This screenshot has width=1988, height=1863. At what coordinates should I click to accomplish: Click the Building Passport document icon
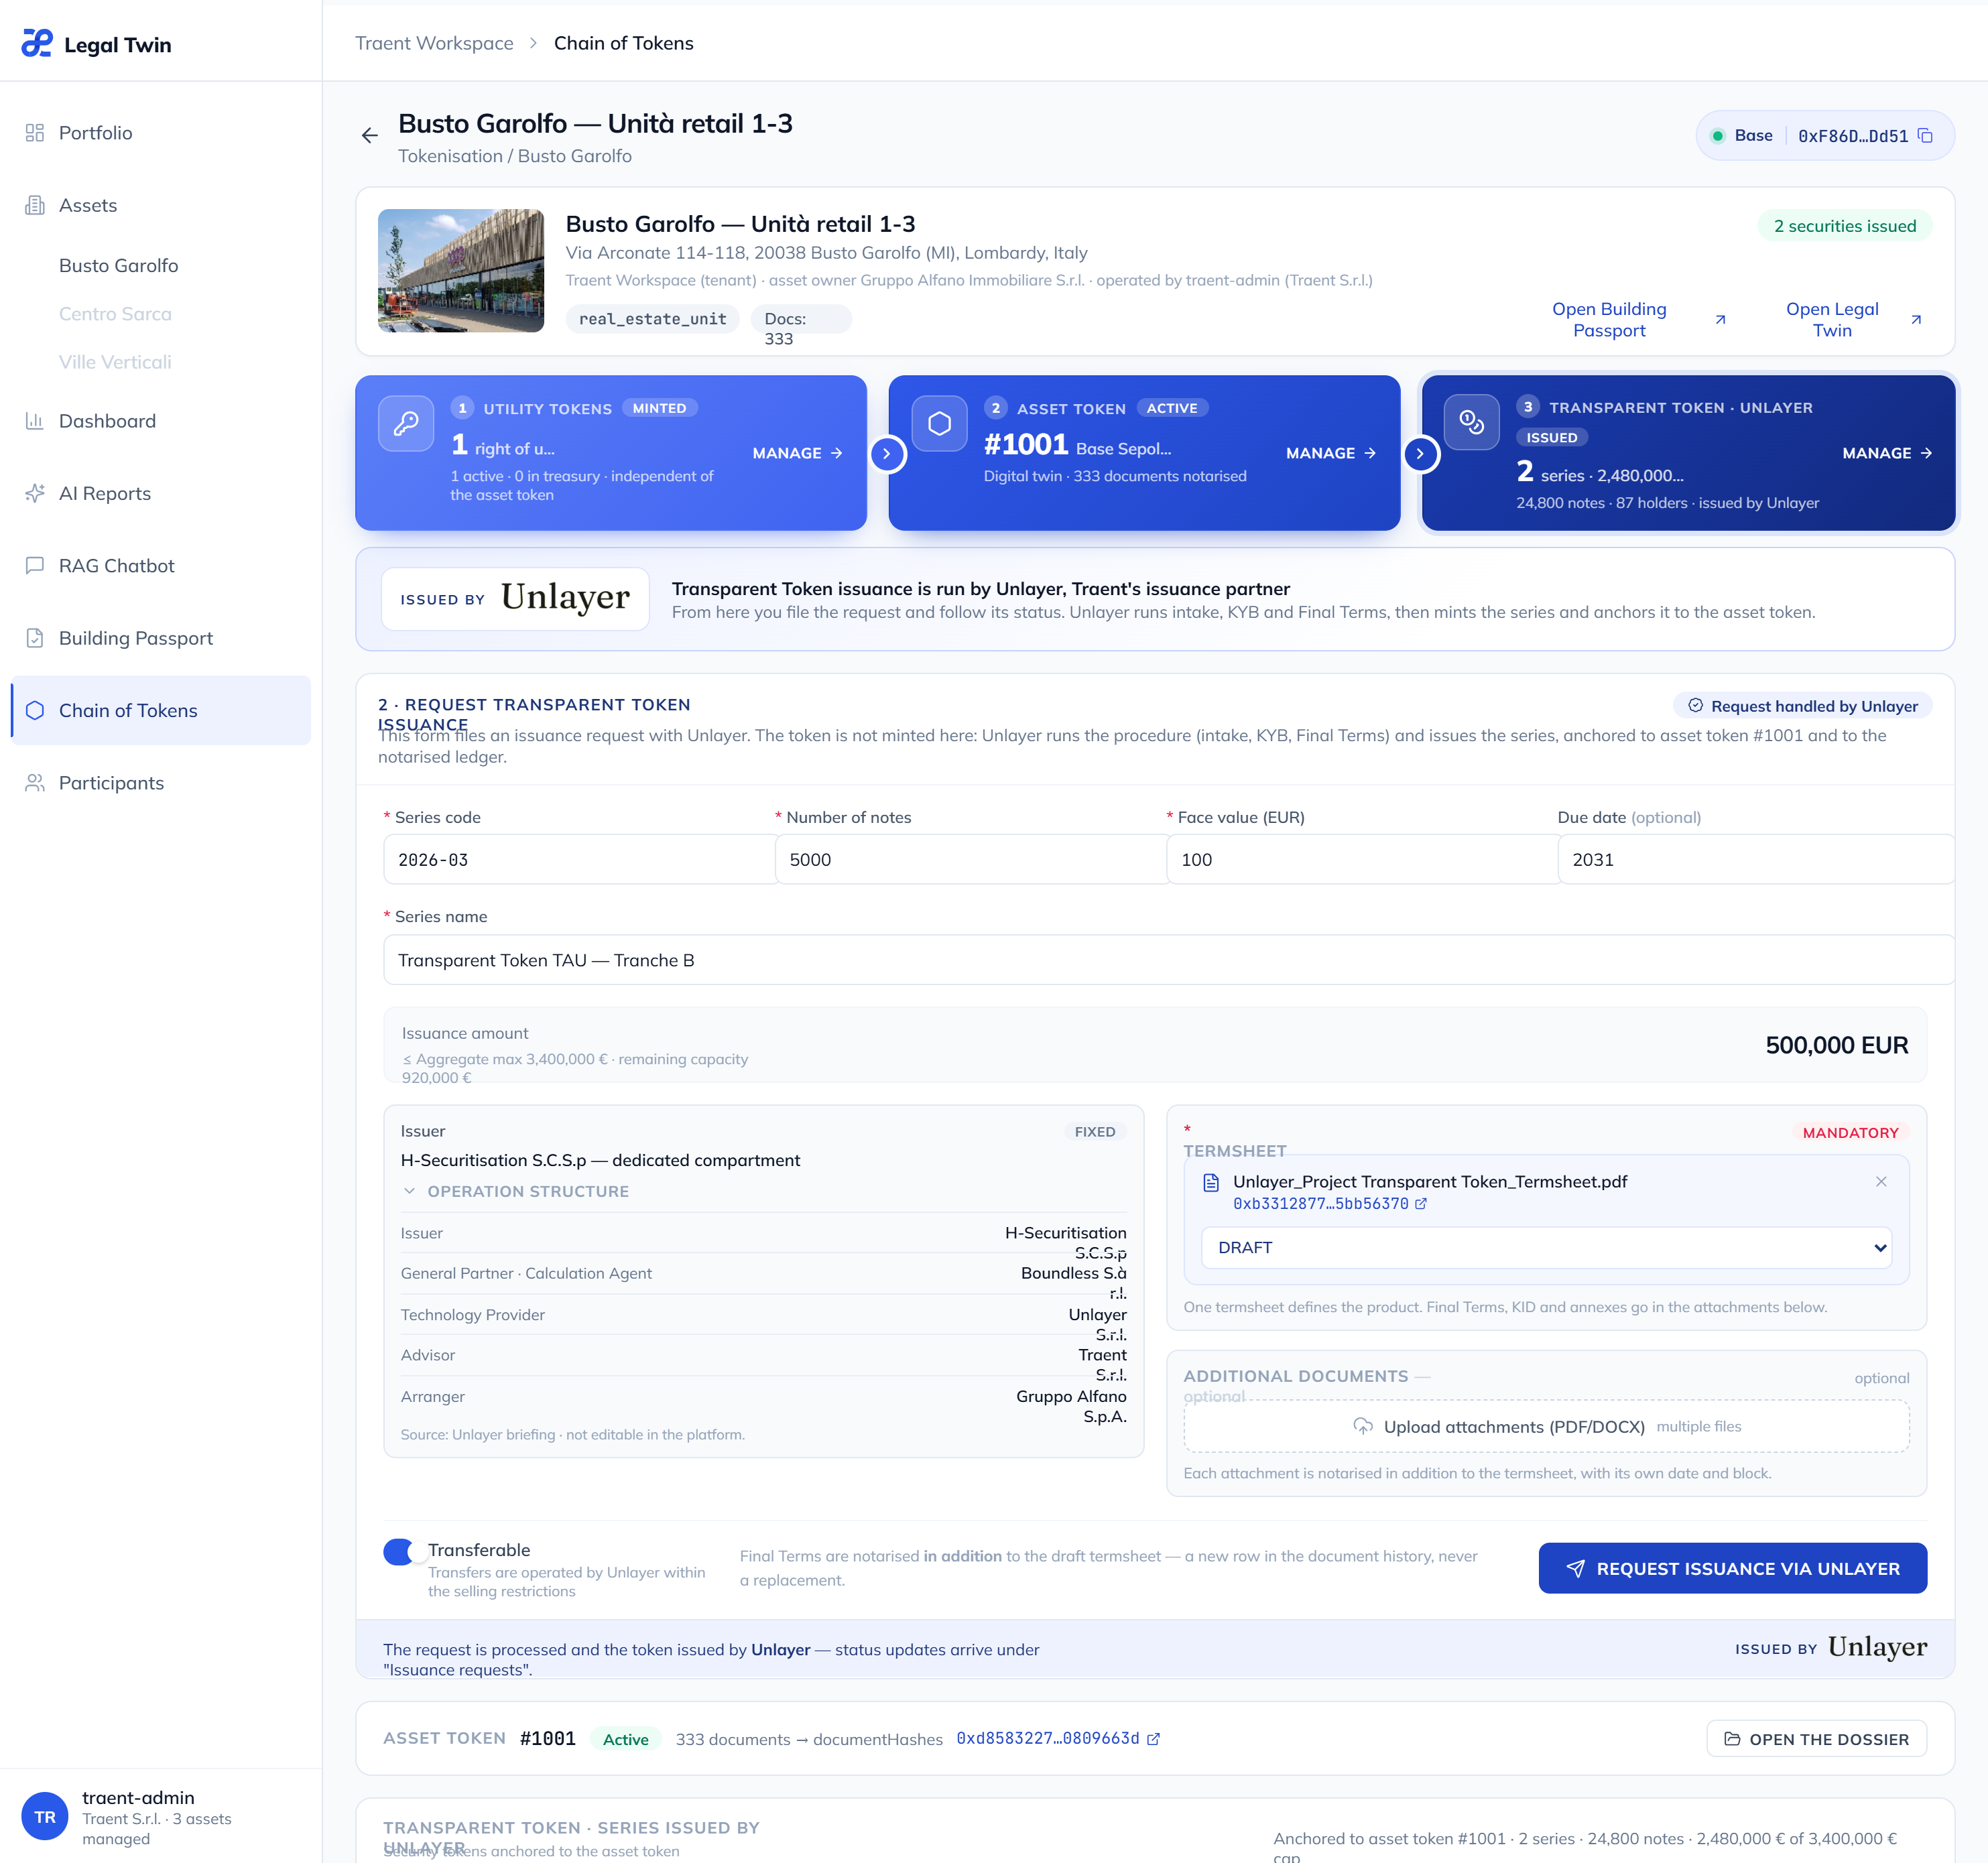(x=35, y=638)
